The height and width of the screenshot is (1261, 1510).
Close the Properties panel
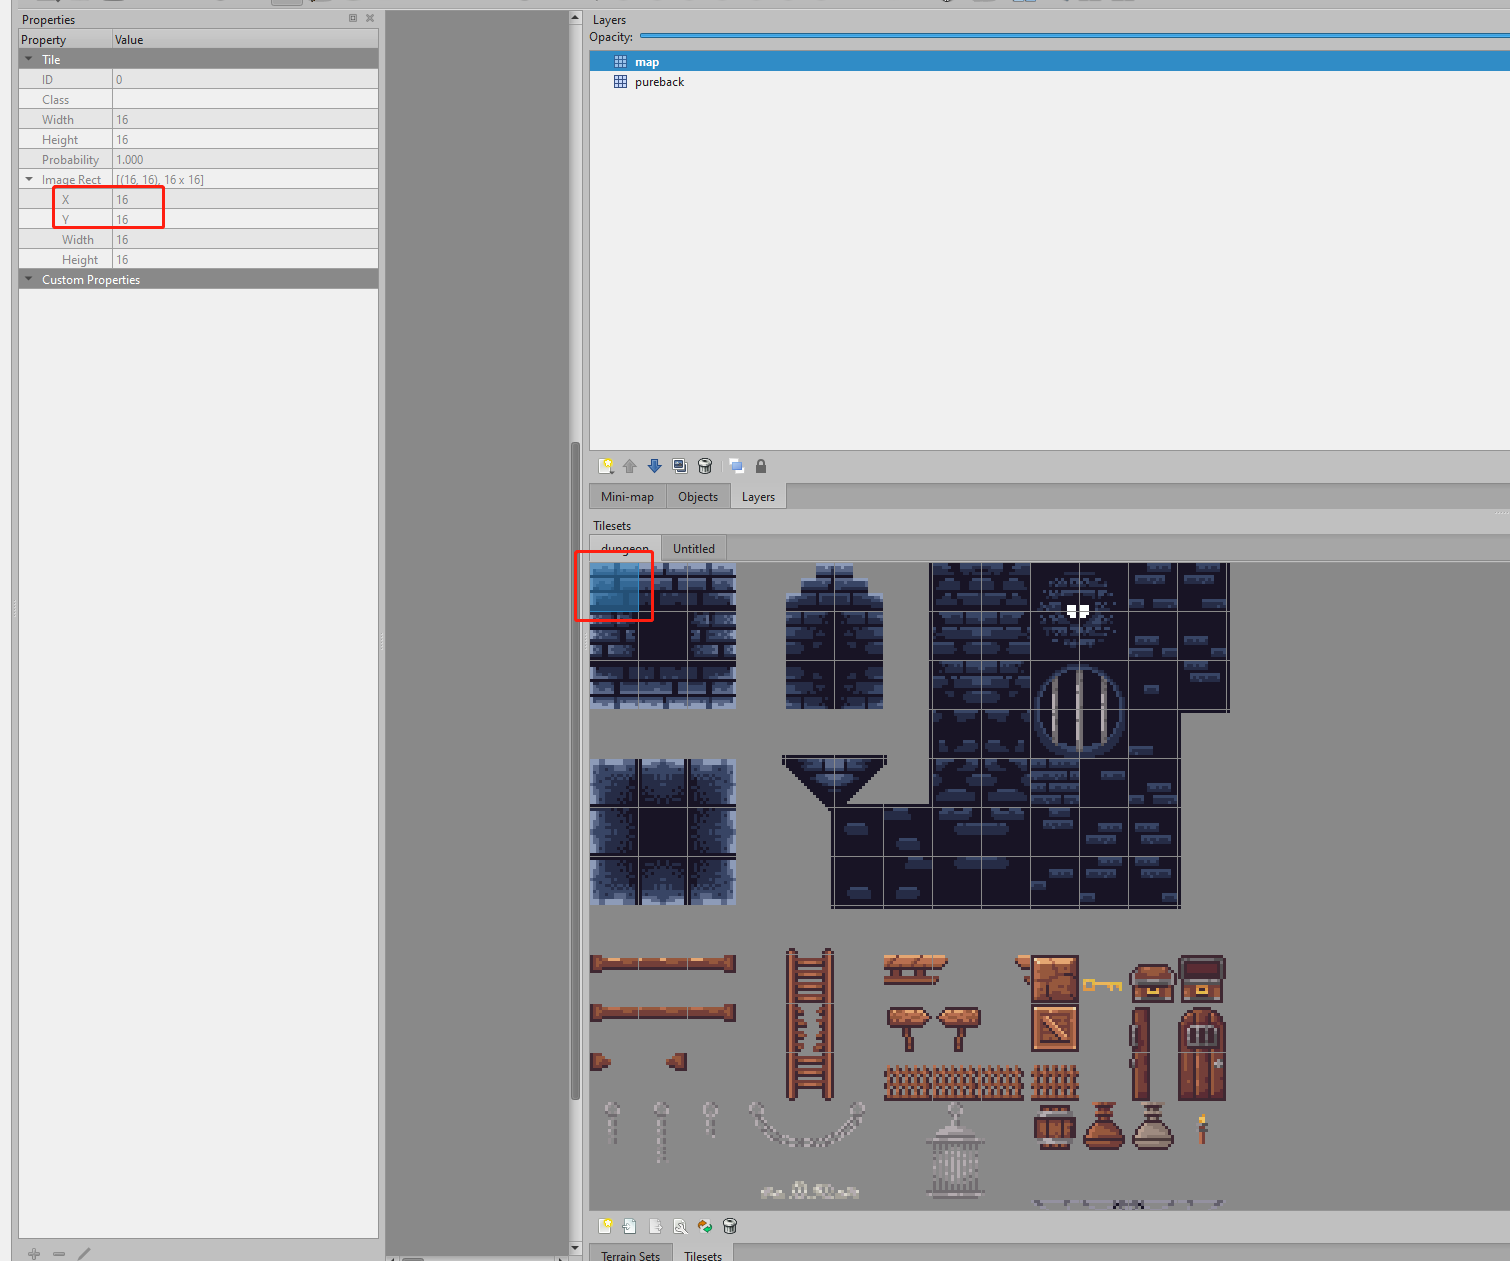tap(370, 18)
